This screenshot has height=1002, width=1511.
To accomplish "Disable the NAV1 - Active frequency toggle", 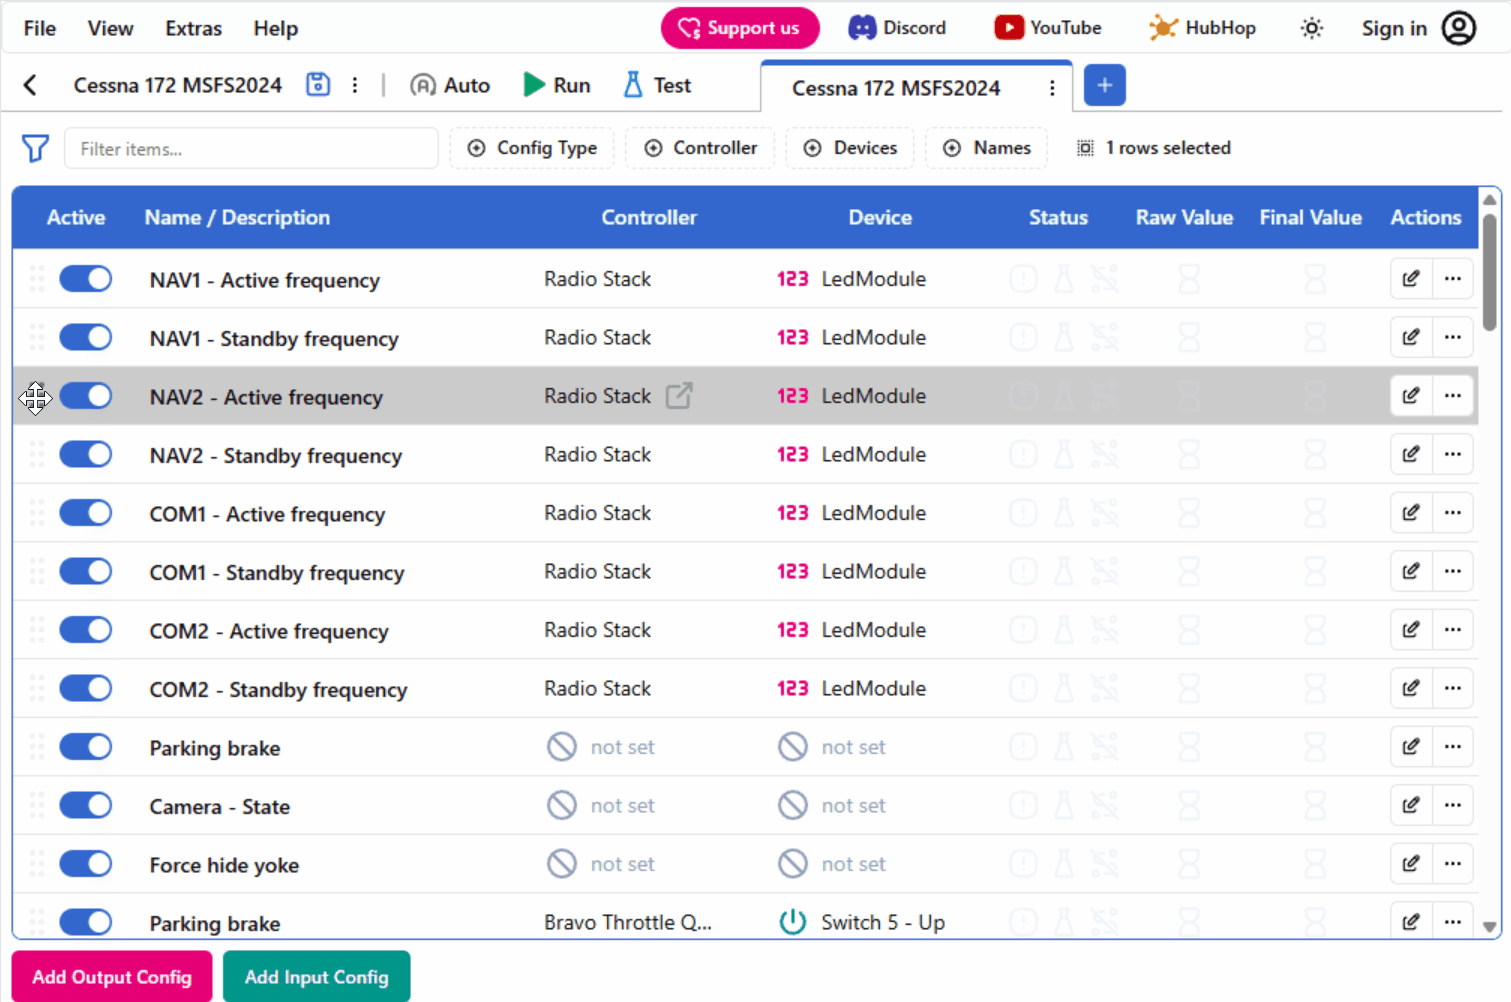I will (85, 278).
